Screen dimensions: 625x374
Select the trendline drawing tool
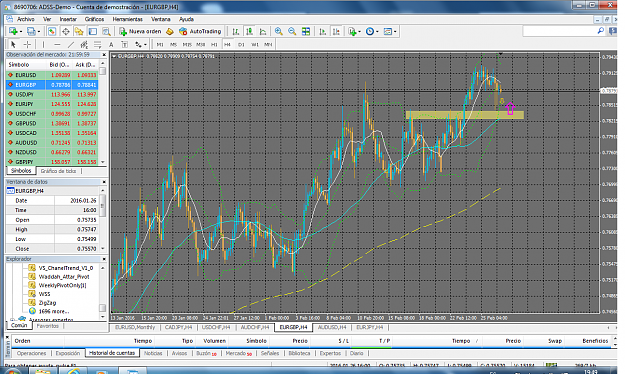(71, 45)
